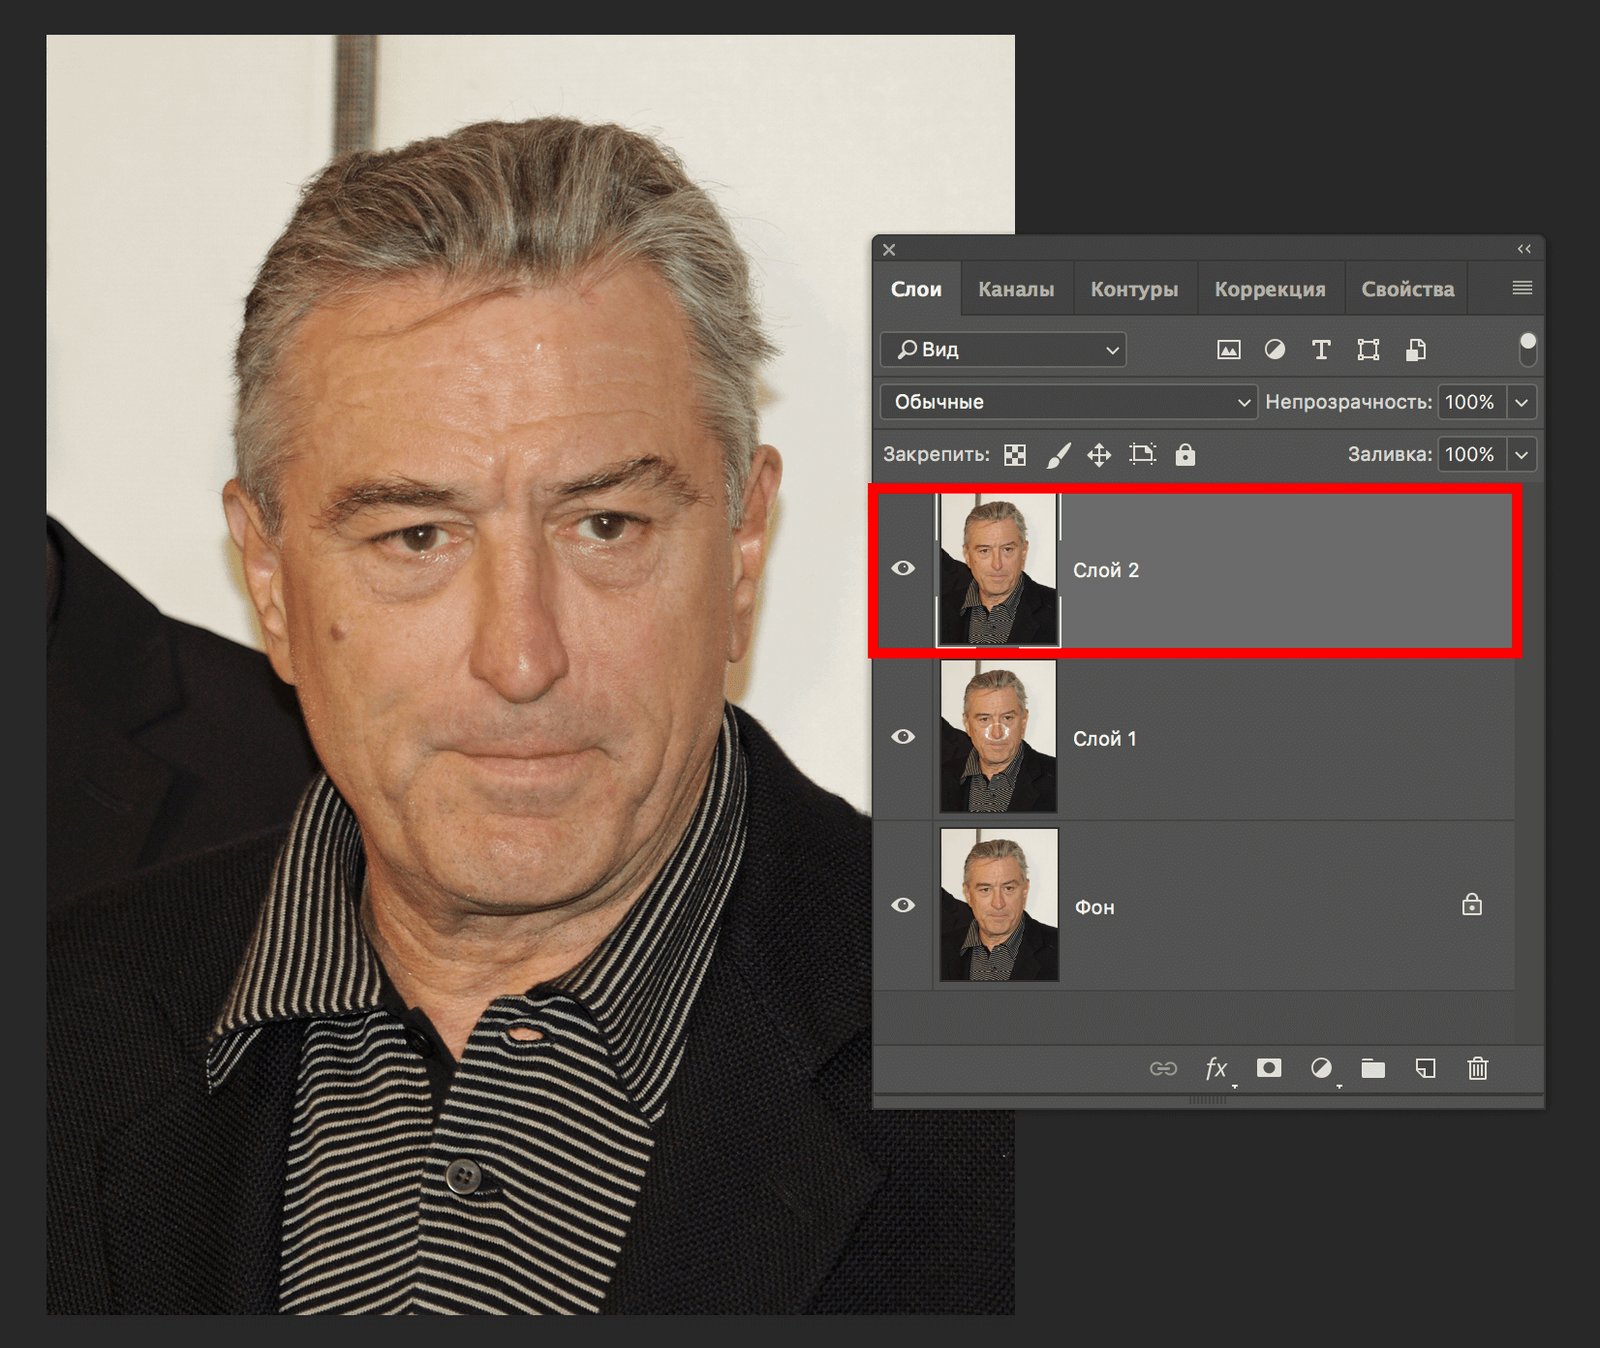The width and height of the screenshot is (1600, 1348).
Task: Delete layer with the trash icon
Action: tap(1477, 1069)
